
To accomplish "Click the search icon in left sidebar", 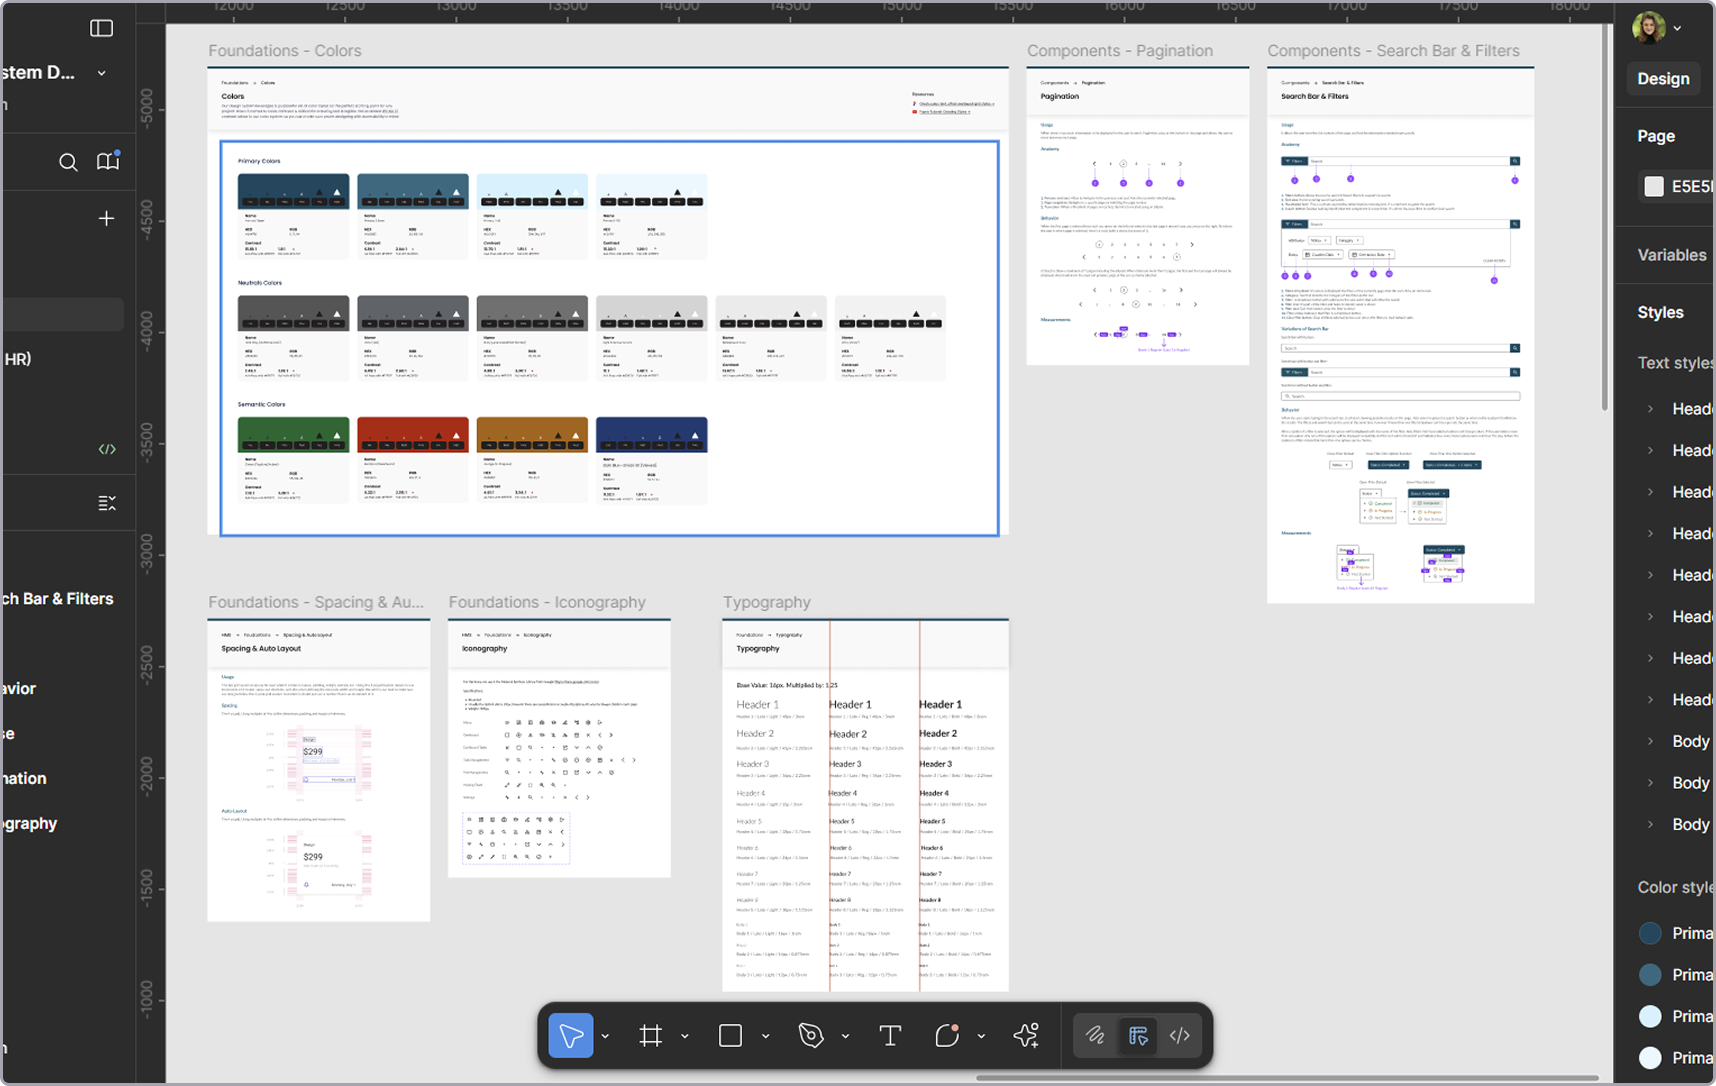I will coord(68,162).
